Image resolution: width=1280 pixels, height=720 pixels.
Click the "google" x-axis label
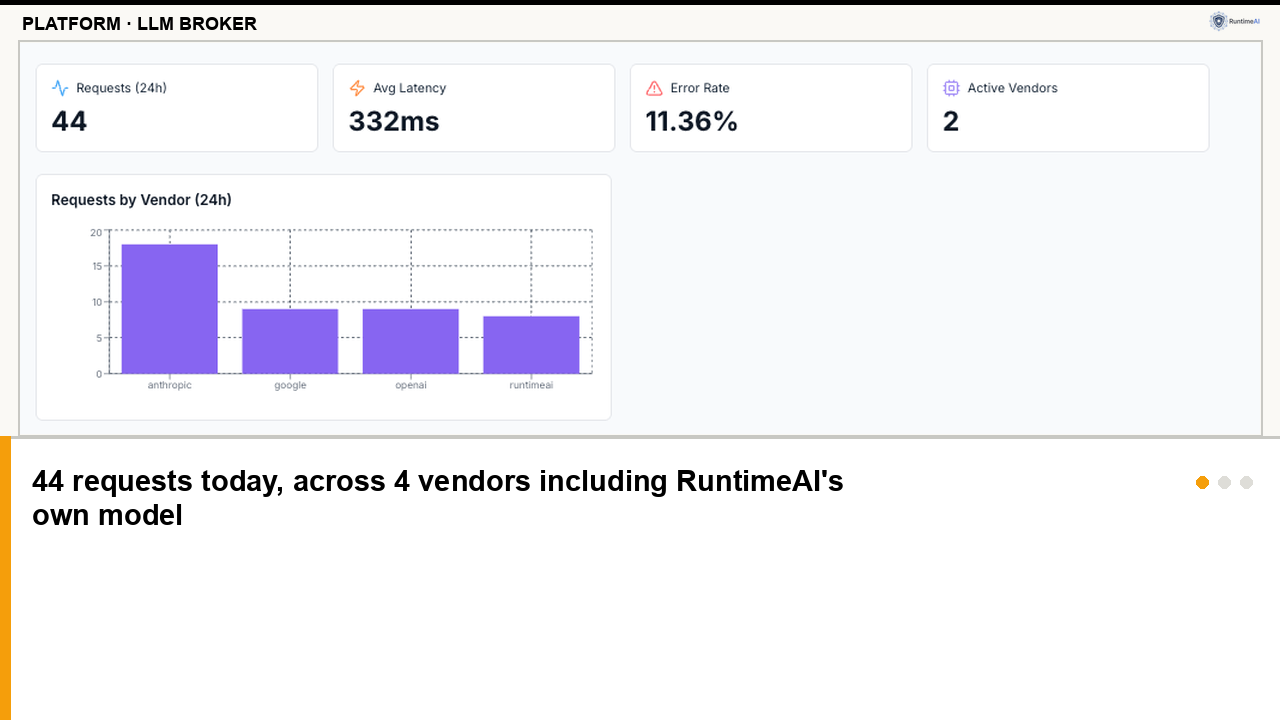click(290, 385)
